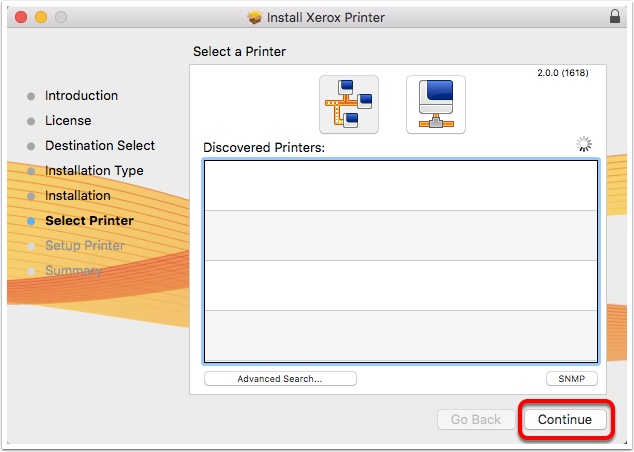The height and width of the screenshot is (452, 634).
Task: Click the Select a Printer heading
Action: pos(239,51)
